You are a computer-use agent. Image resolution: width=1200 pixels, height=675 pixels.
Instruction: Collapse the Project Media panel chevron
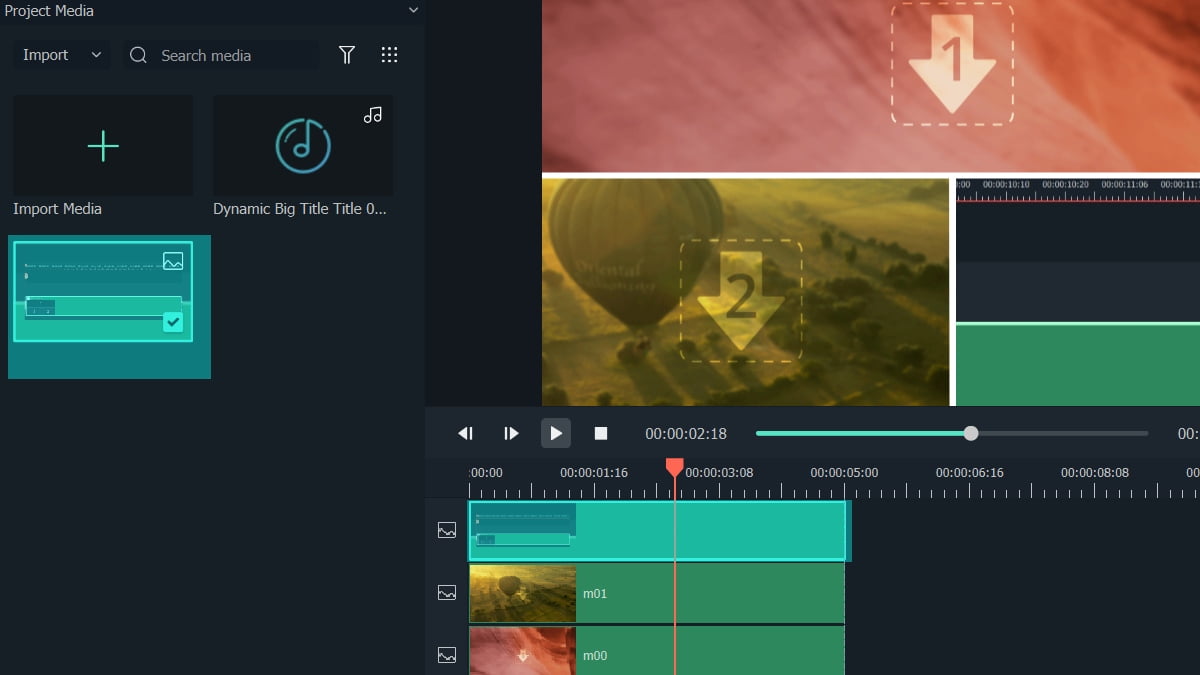(414, 10)
